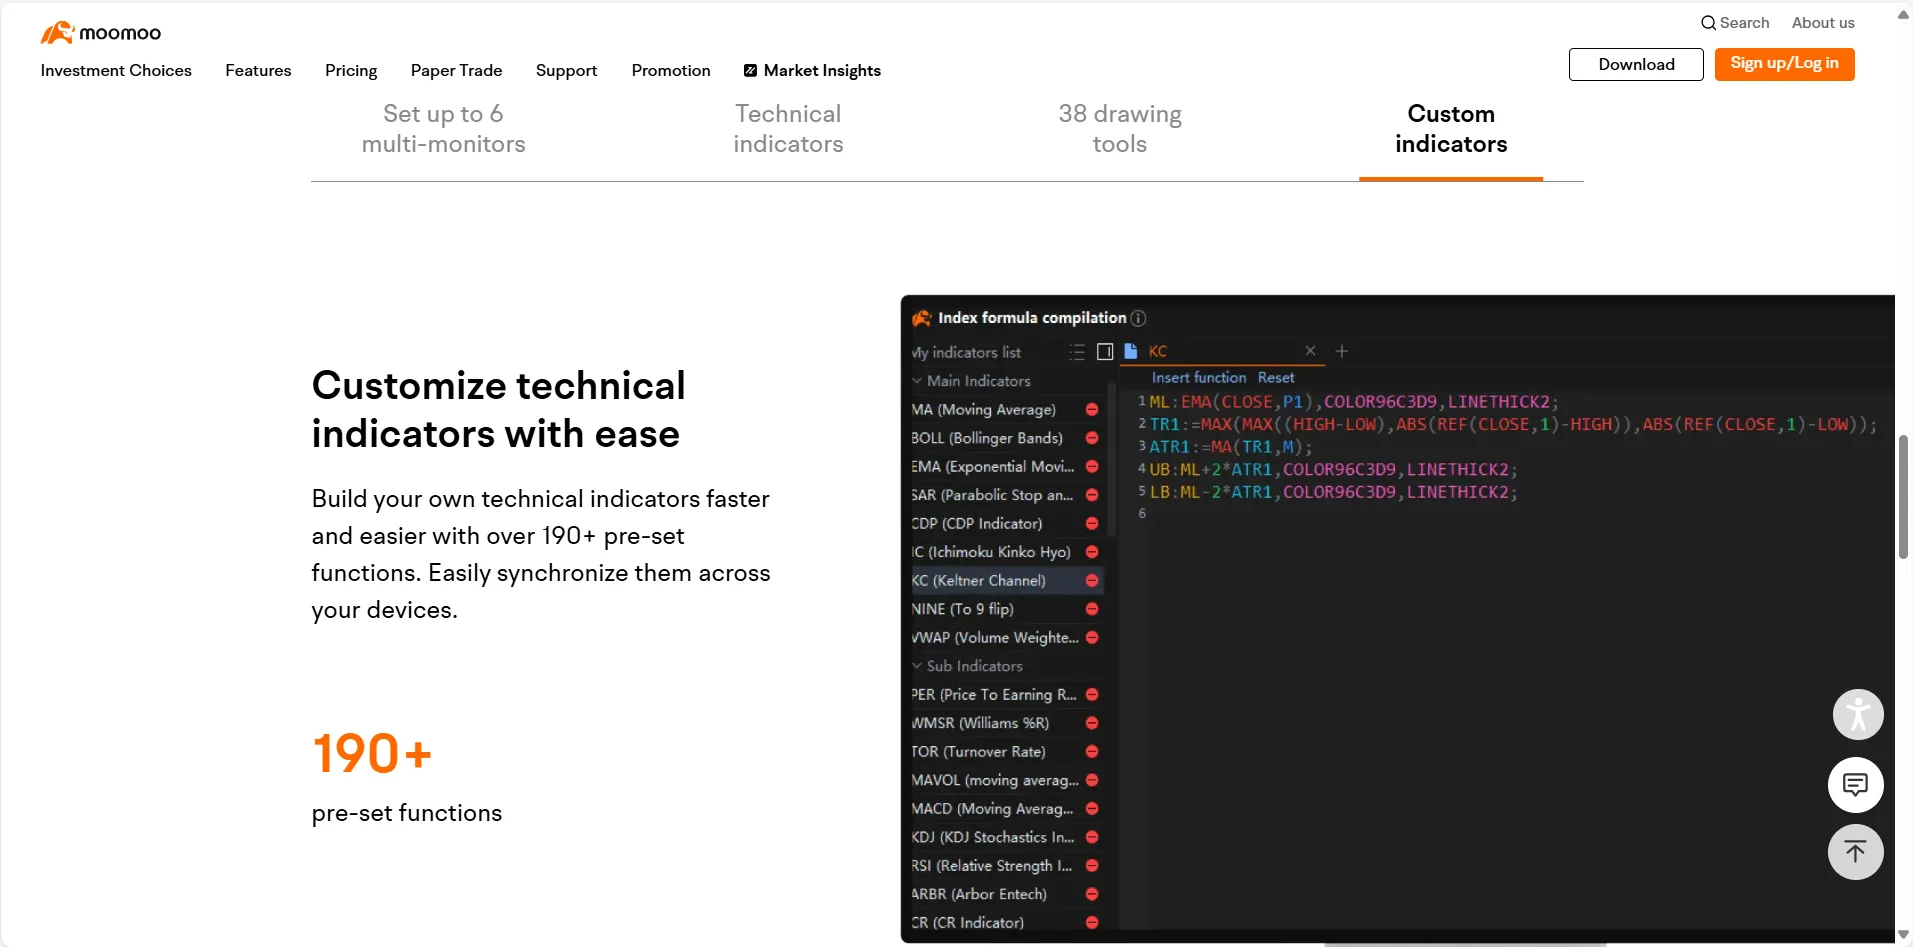The image size is (1913, 947).
Task: Open the Search magnifier icon
Action: pyautogui.click(x=1708, y=23)
